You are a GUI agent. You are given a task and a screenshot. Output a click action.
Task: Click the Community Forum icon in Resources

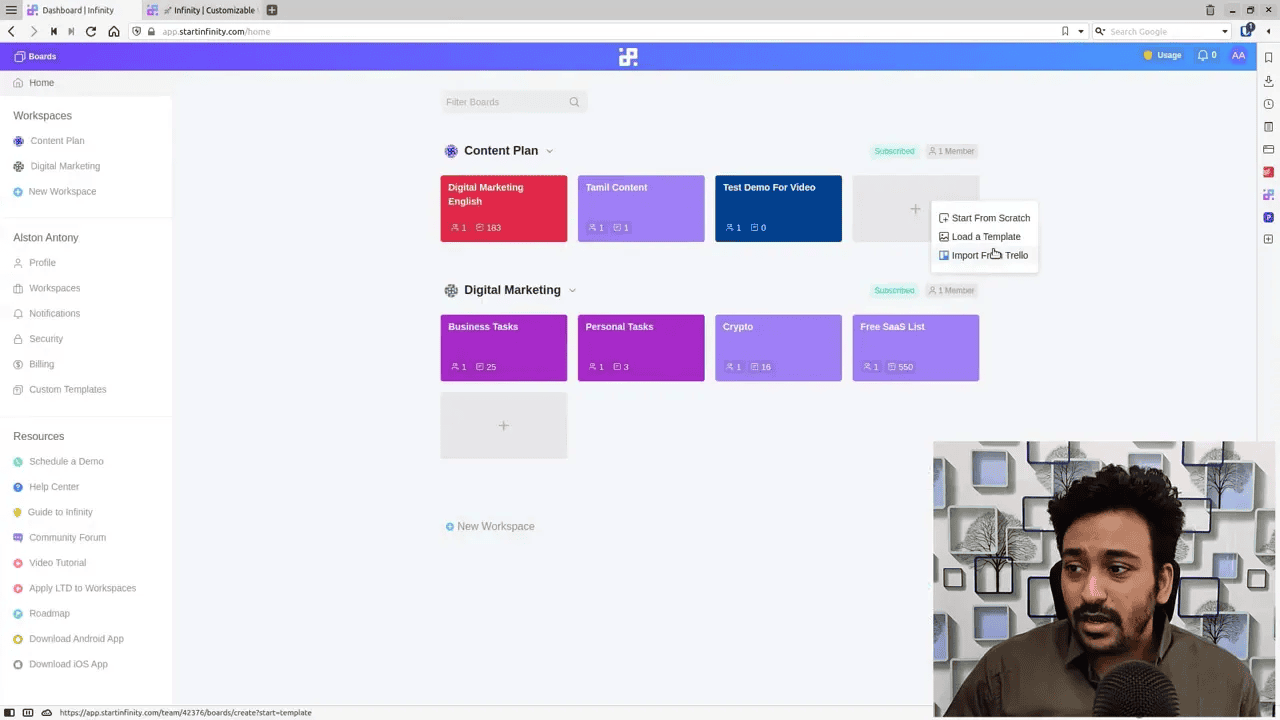coord(17,537)
